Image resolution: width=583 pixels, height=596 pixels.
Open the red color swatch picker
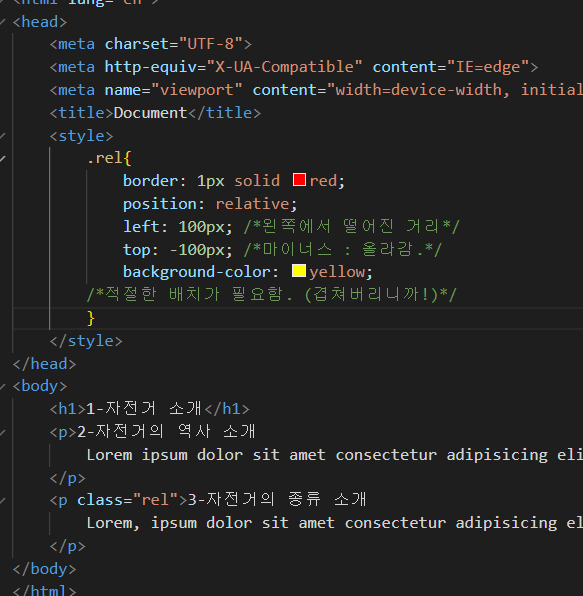[x=299, y=179]
